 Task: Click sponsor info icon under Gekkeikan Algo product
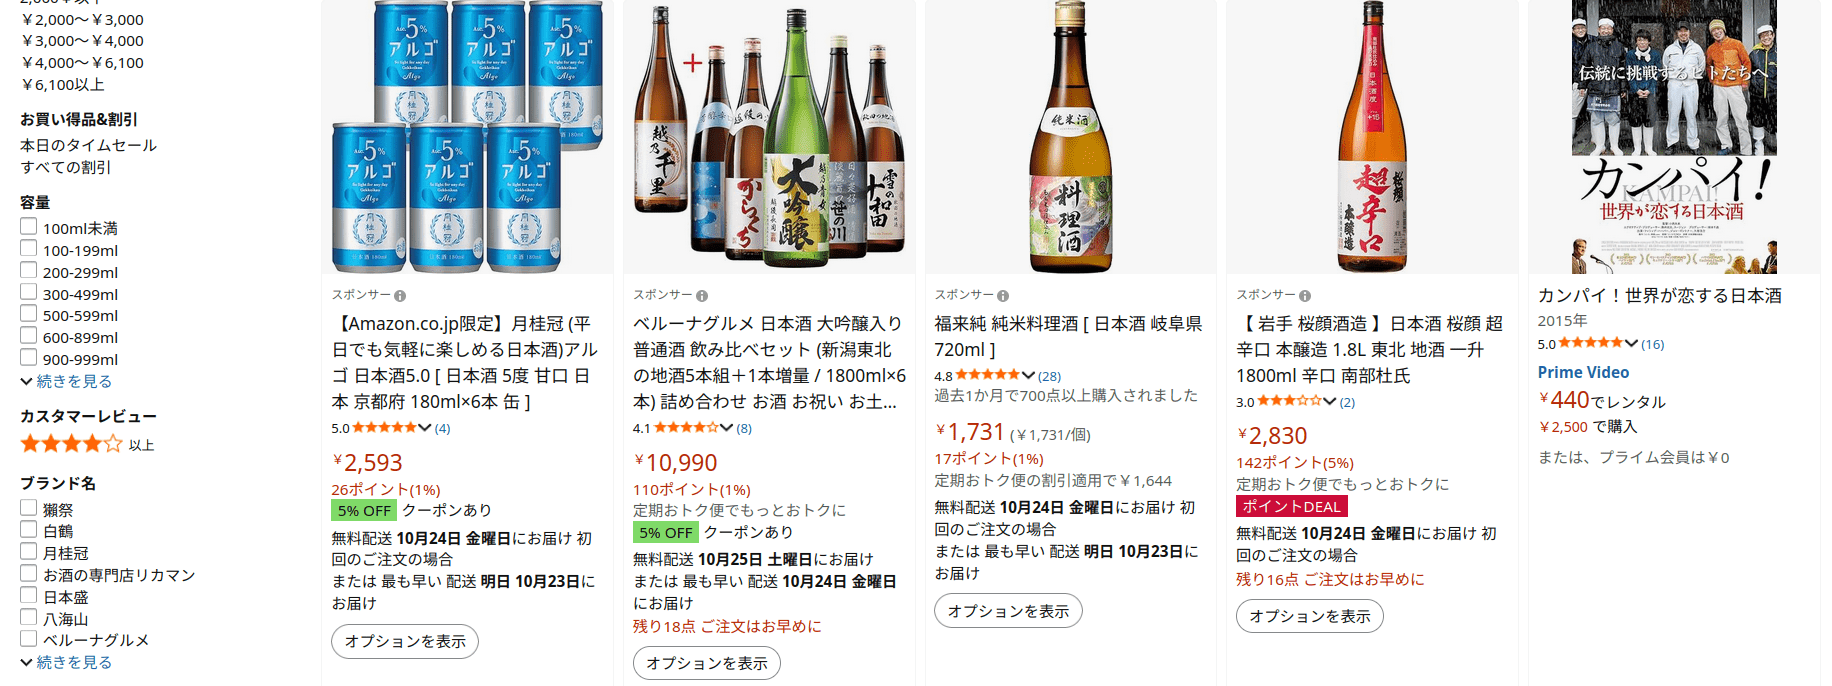pyautogui.click(x=400, y=296)
